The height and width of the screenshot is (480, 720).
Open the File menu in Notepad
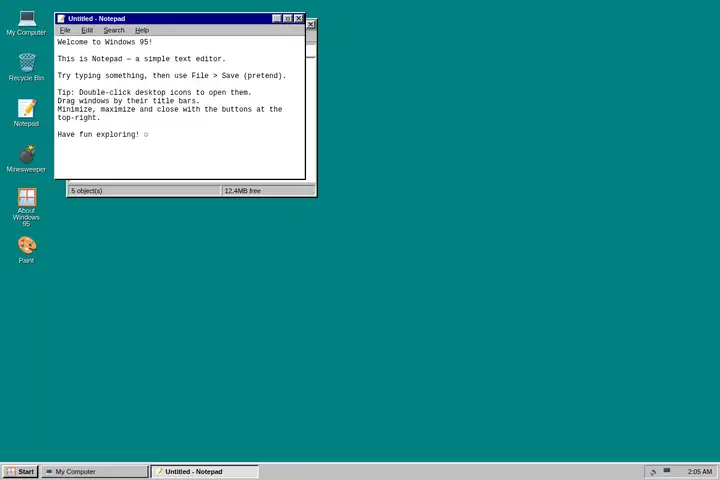[x=65, y=30]
